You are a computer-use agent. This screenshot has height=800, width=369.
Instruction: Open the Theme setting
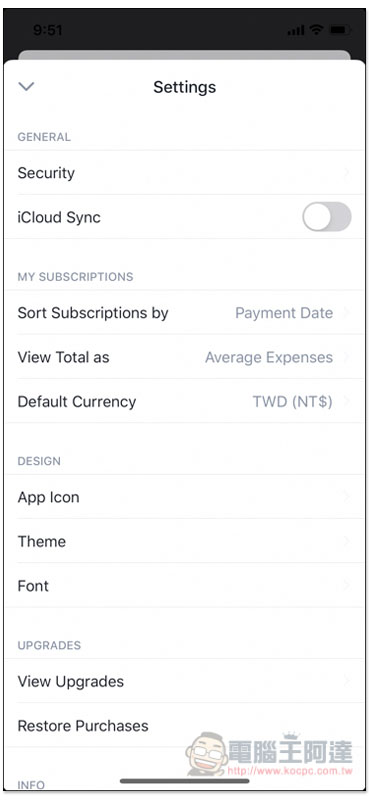point(185,541)
